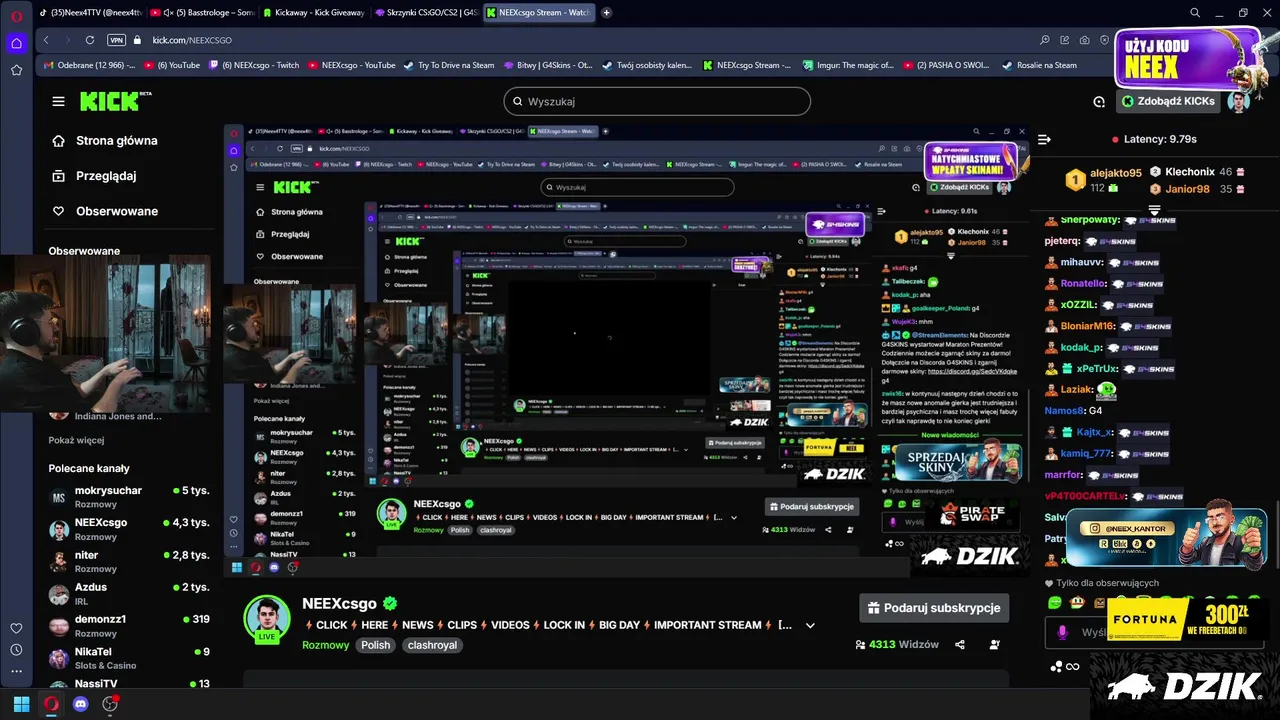Image resolution: width=1280 pixels, height=720 pixels.
Task: Click the snapshot camera icon in address bar
Action: (x=1085, y=40)
